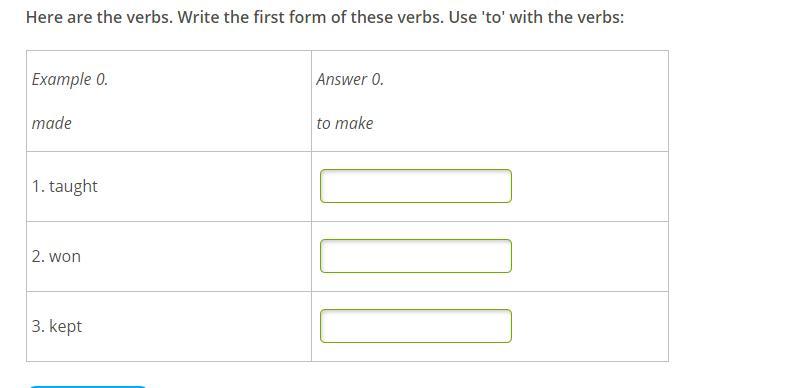The width and height of the screenshot is (809, 388).
Task: Click the word 'Example' in the table header
Action: pyautogui.click(x=61, y=80)
